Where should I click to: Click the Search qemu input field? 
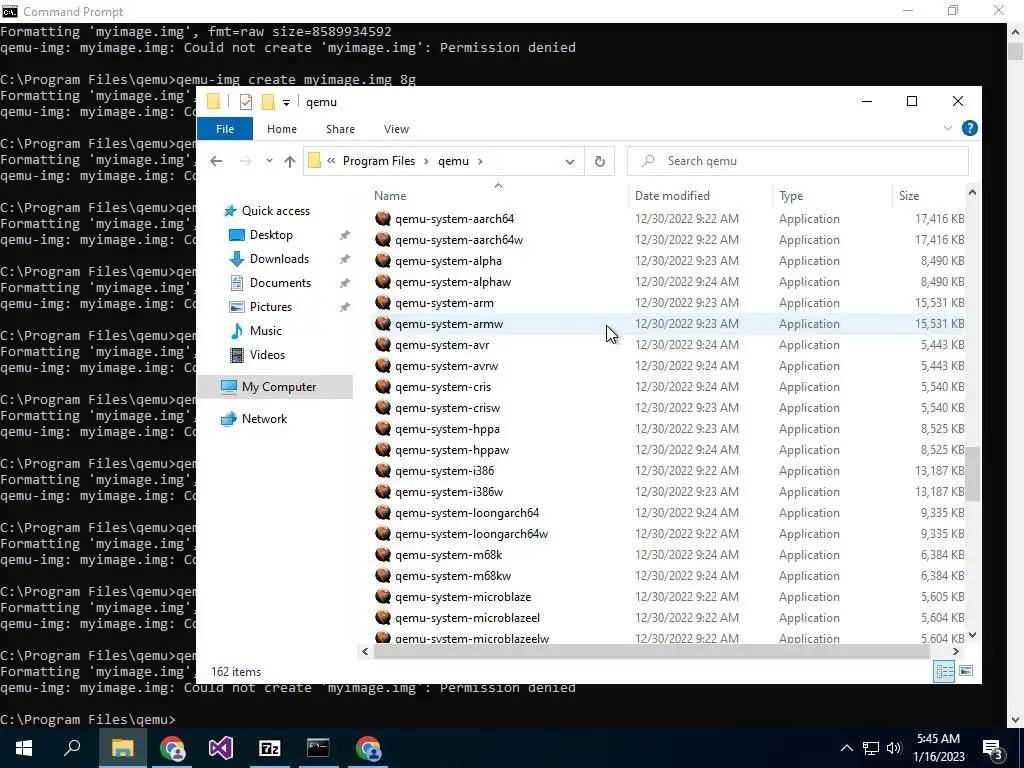pos(797,161)
